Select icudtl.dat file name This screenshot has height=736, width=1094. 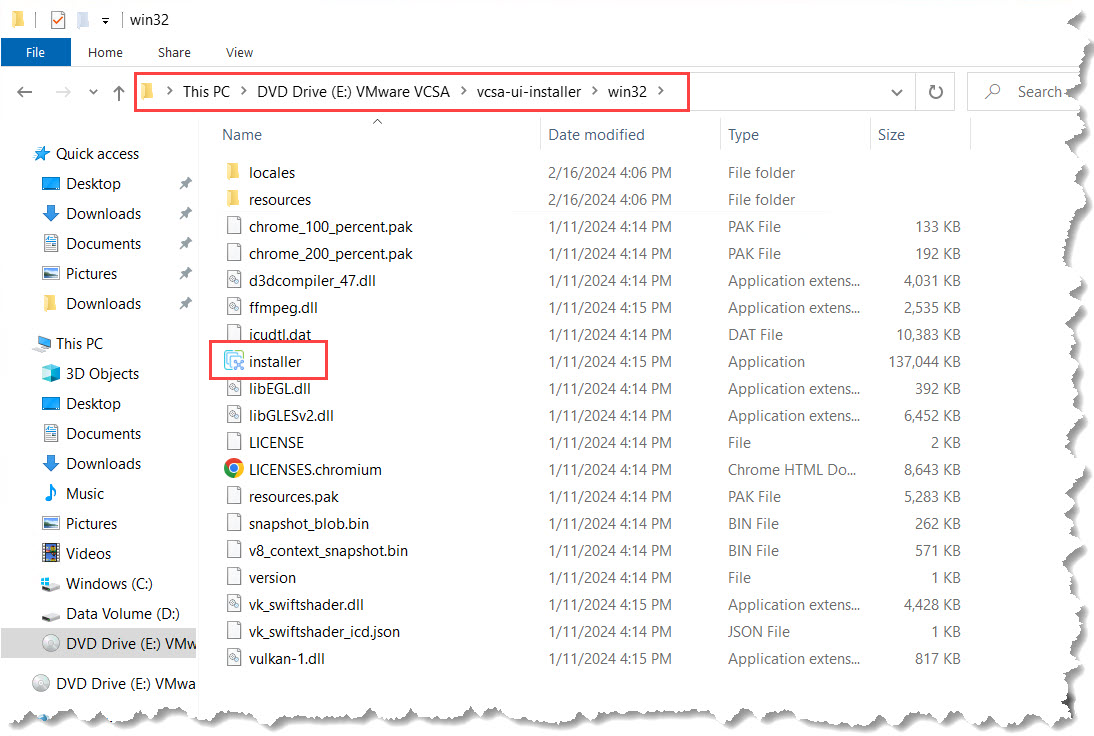(280, 335)
